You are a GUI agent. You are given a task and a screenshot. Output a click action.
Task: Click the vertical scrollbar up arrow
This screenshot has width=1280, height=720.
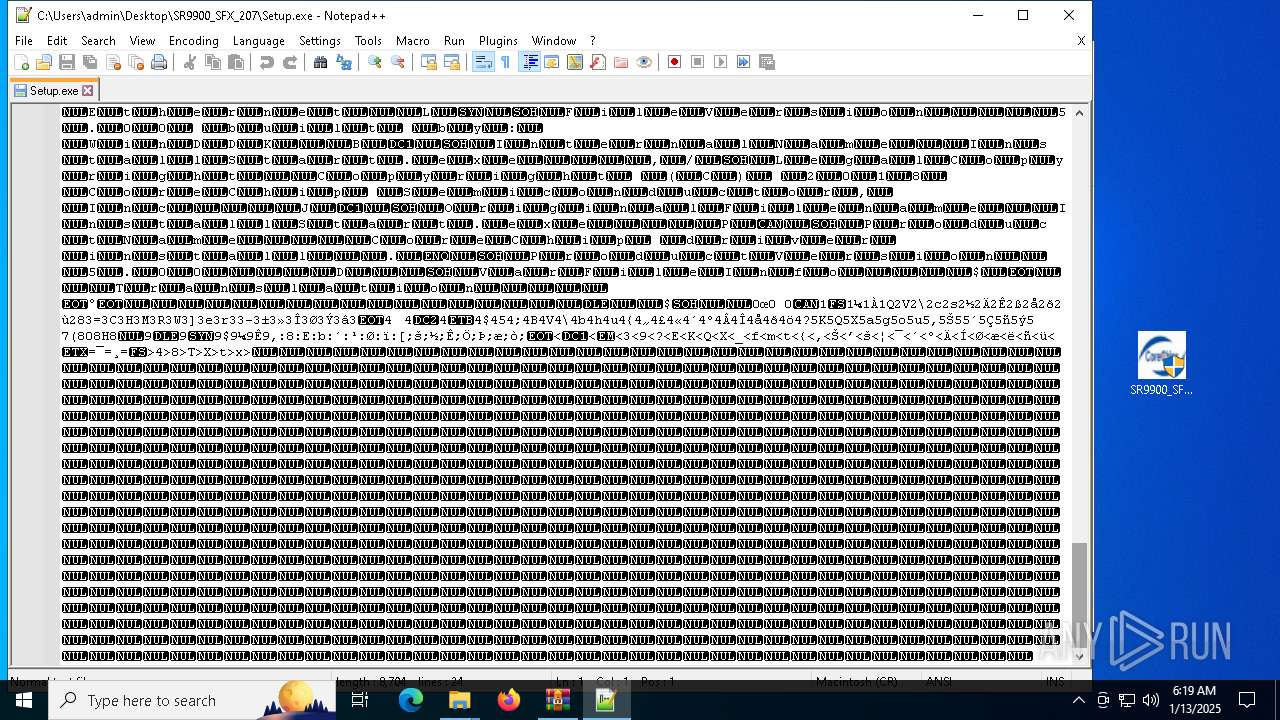[1079, 113]
